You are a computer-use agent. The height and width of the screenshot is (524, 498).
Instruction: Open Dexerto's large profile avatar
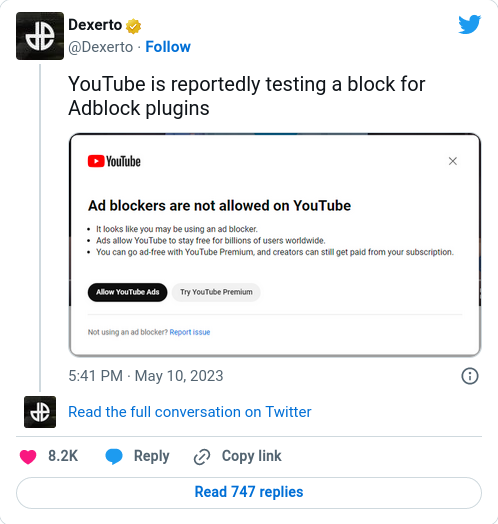point(40,36)
